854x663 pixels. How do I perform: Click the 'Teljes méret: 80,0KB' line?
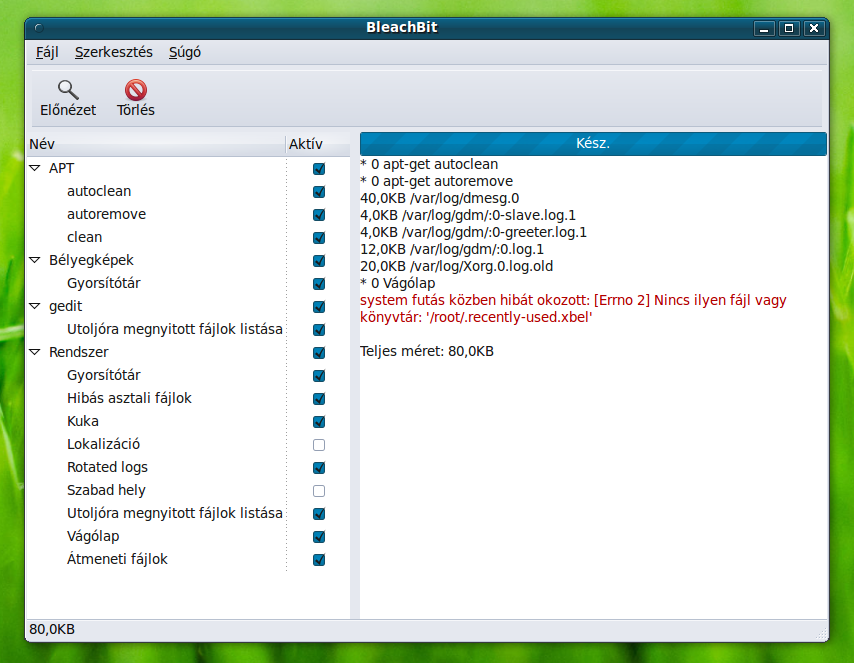click(427, 351)
